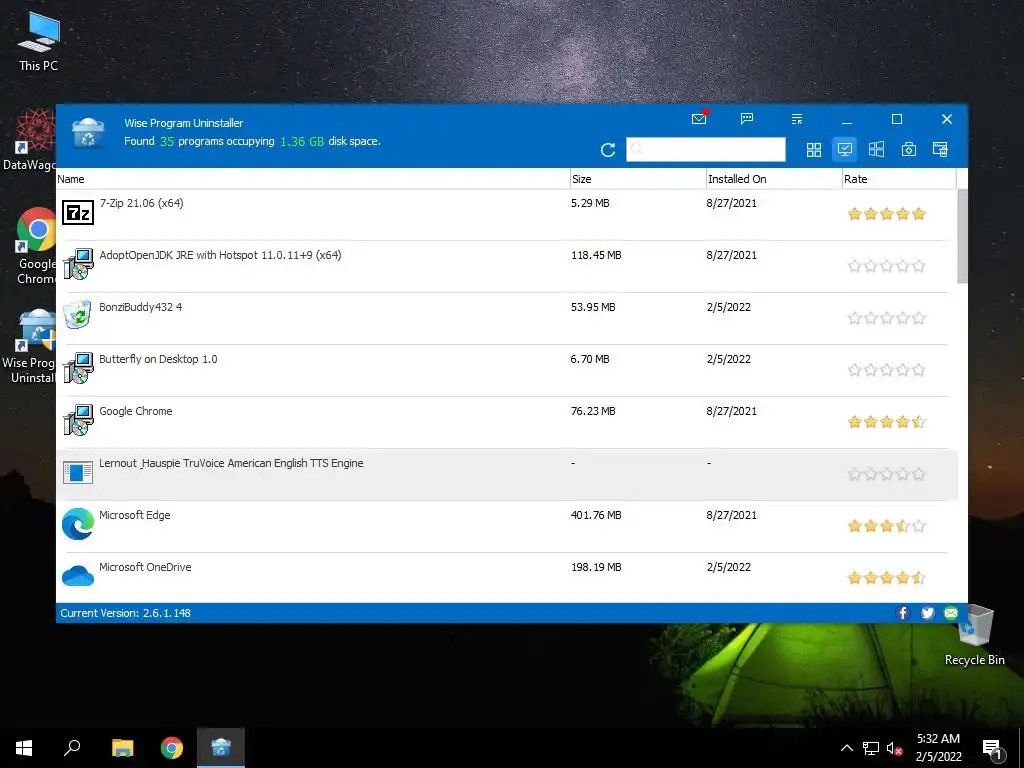This screenshot has height=768, width=1024.
Task: Click Current Version 2.6.1.148 status text
Action: tap(125, 613)
